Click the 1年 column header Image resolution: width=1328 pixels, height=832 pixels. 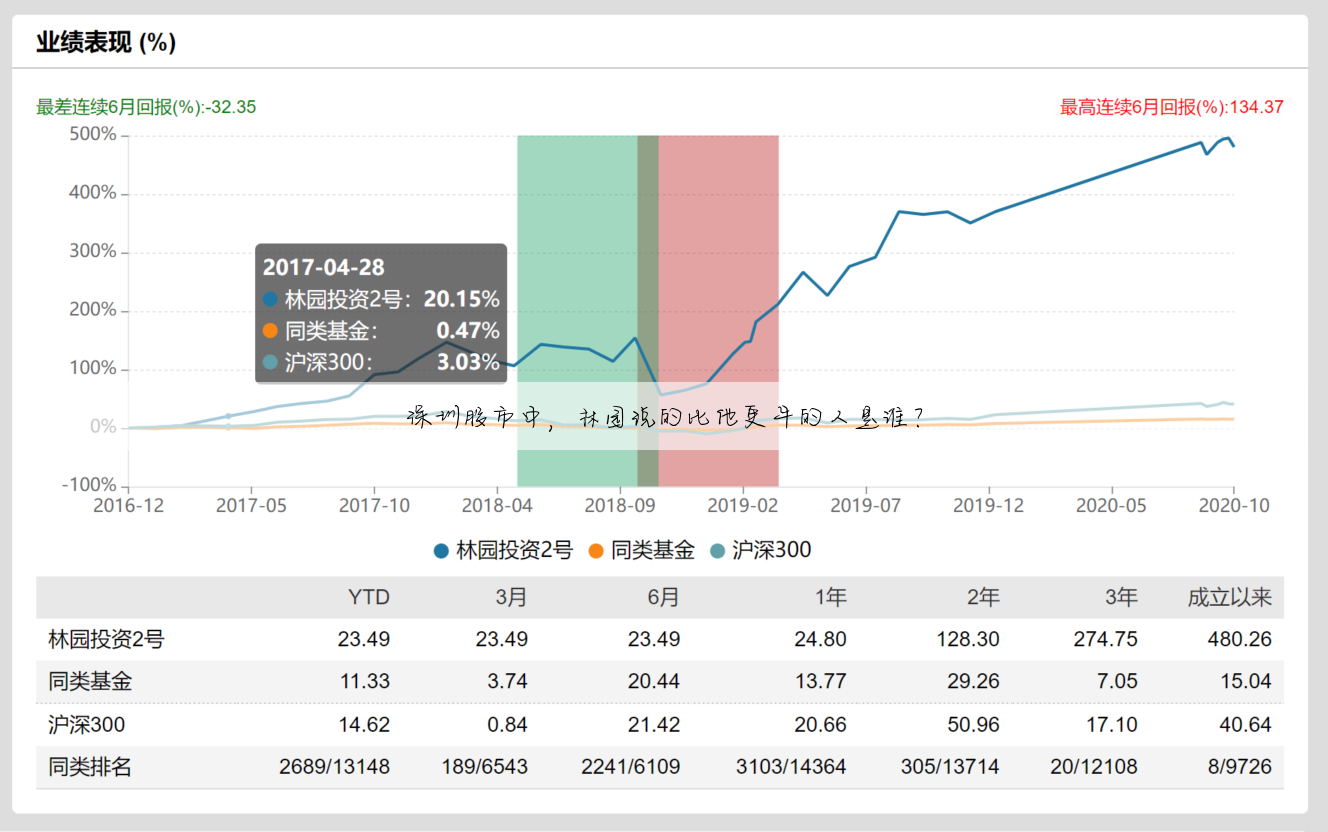pos(829,598)
